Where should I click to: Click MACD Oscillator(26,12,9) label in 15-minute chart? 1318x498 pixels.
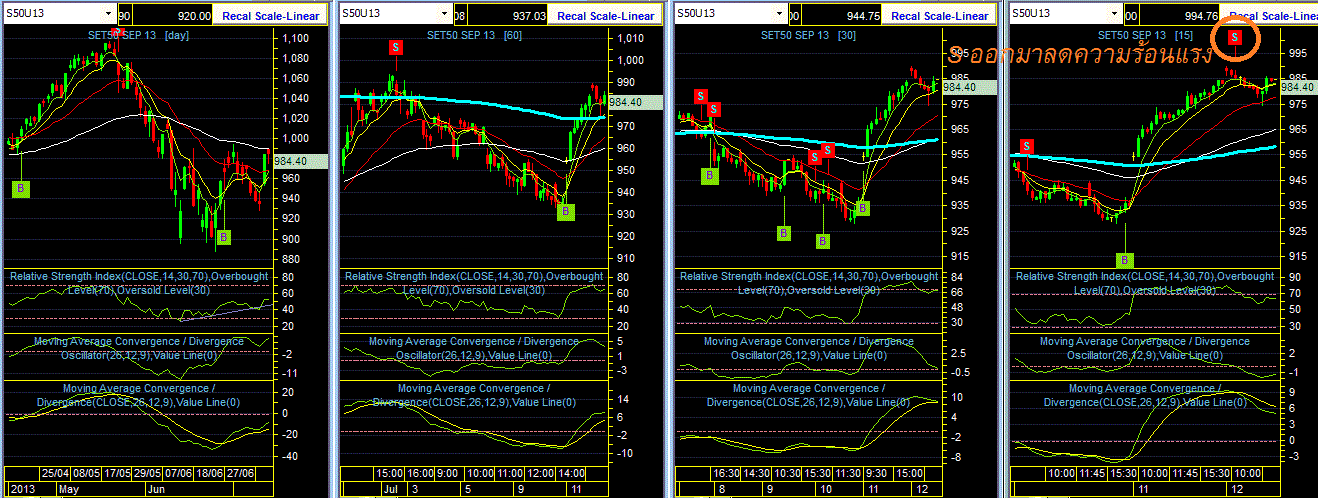coord(1146,348)
